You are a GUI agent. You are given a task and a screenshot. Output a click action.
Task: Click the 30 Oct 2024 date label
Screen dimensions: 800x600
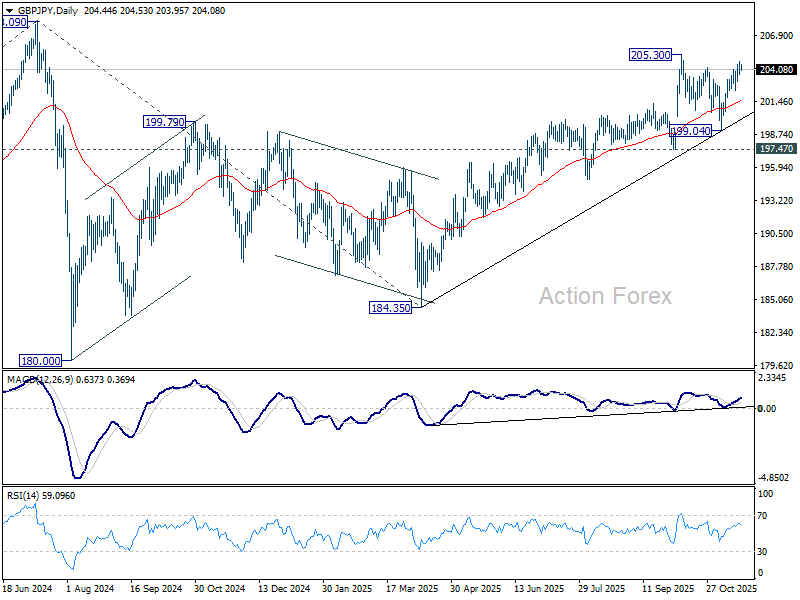[x=219, y=588]
